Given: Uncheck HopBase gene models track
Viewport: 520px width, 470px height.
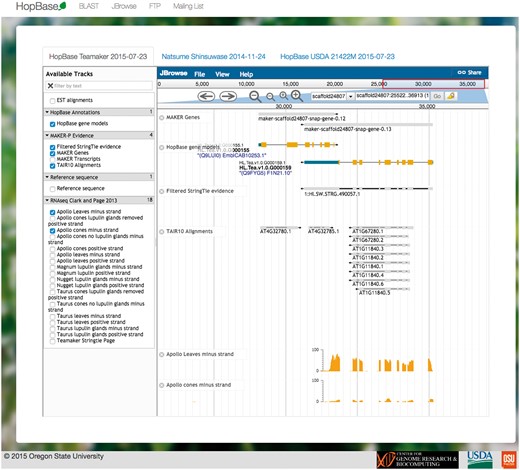Looking at the screenshot, I should coord(52,124).
